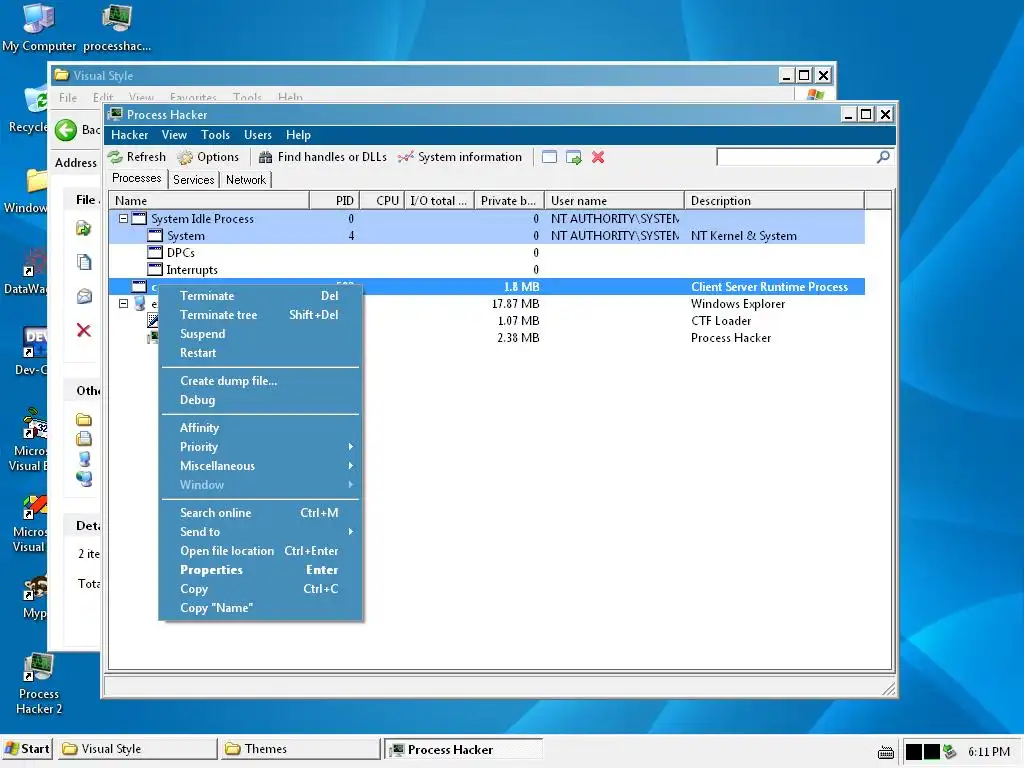Select Copy "Name" menu entry

[260, 607]
